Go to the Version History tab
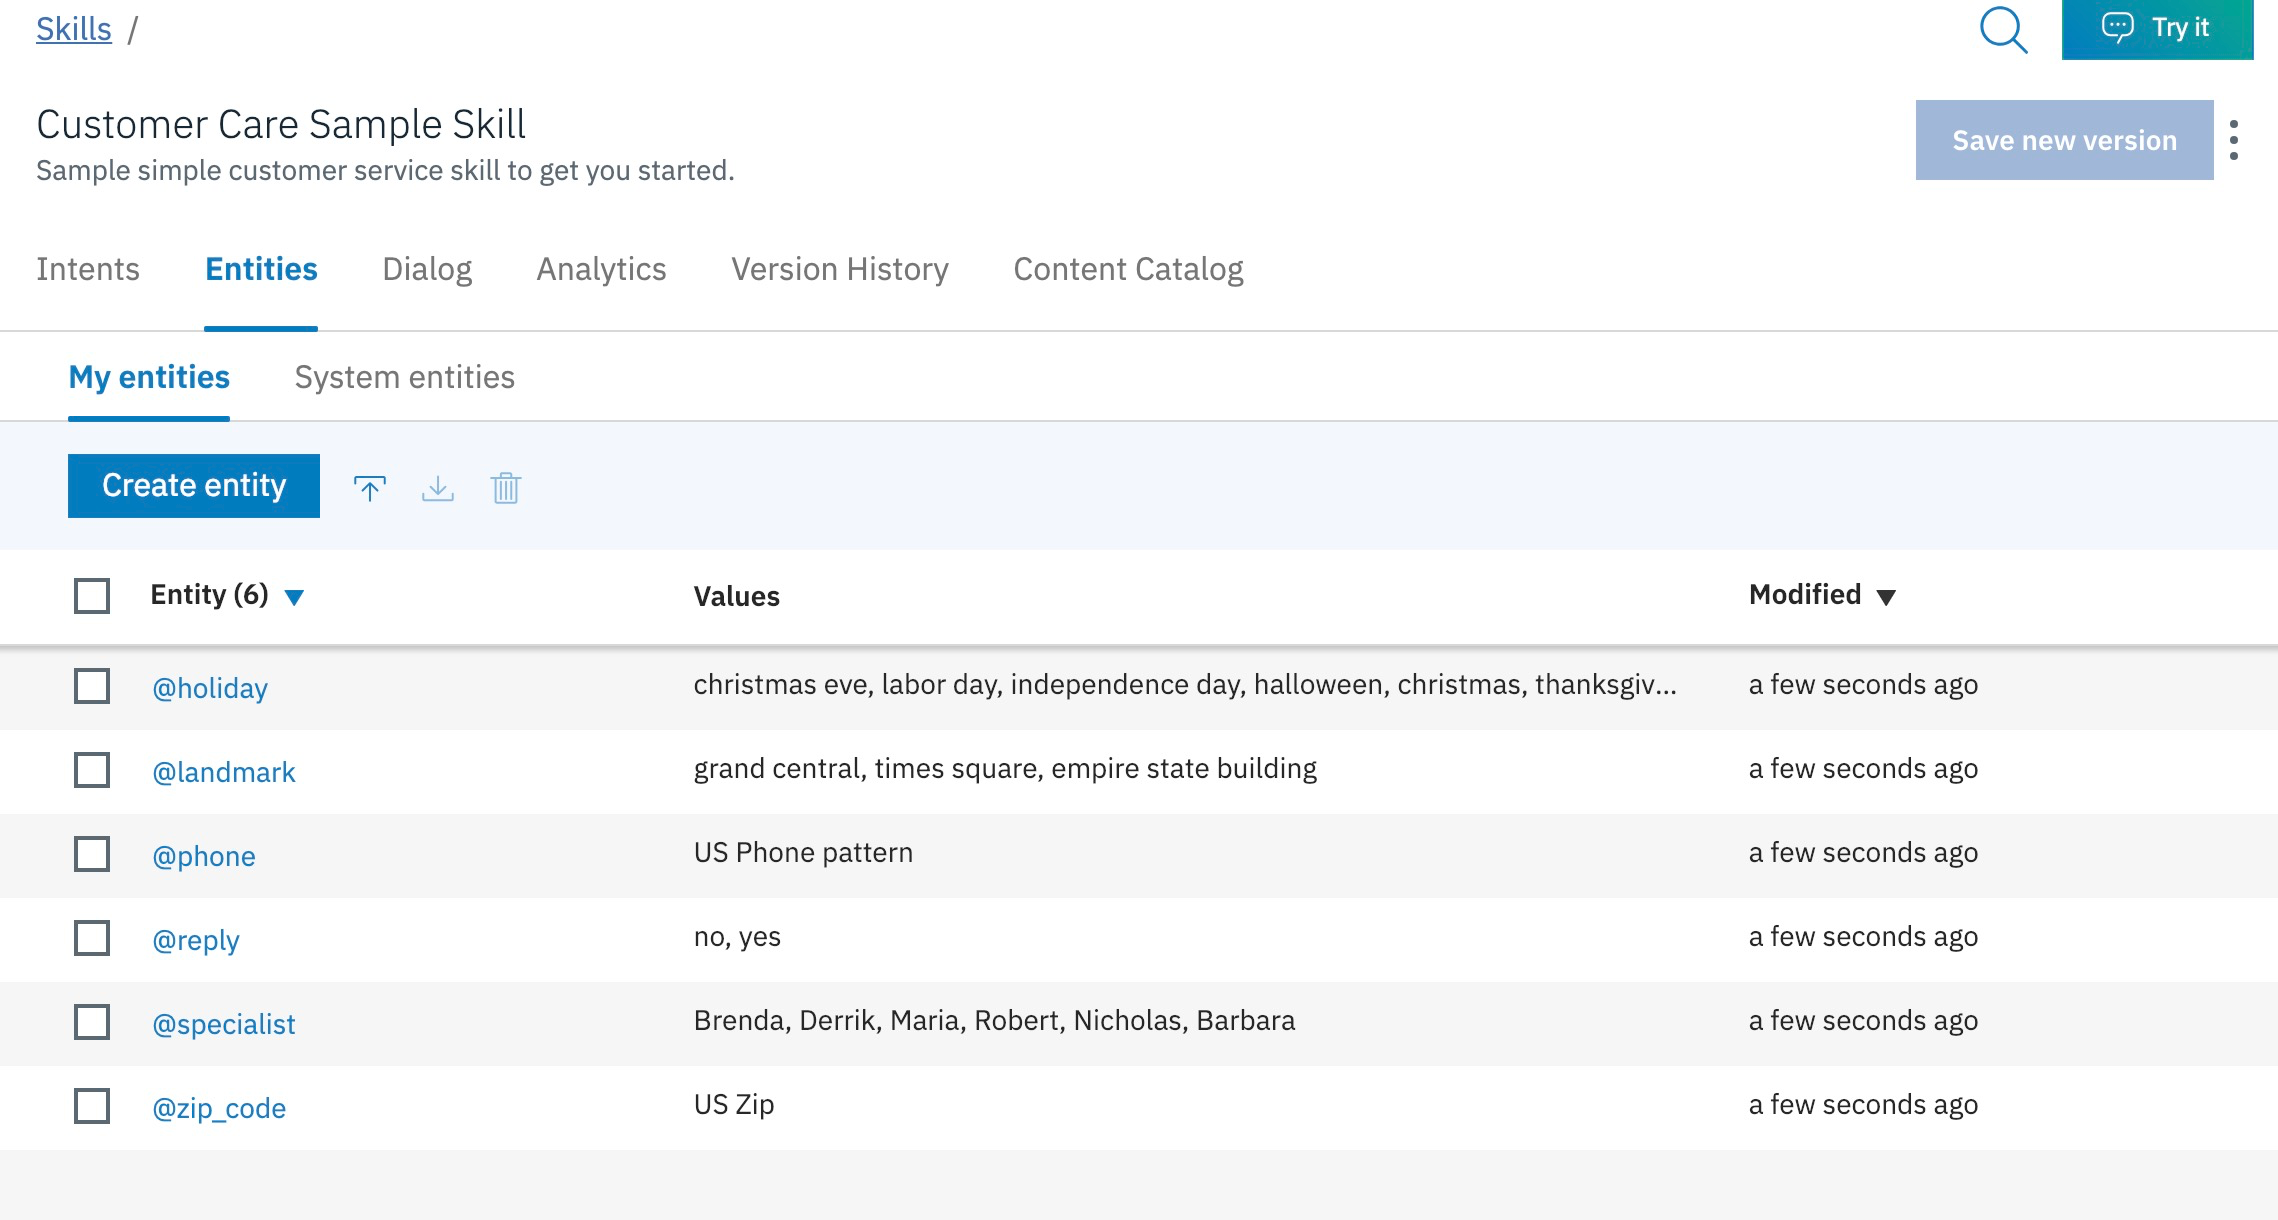 click(839, 269)
